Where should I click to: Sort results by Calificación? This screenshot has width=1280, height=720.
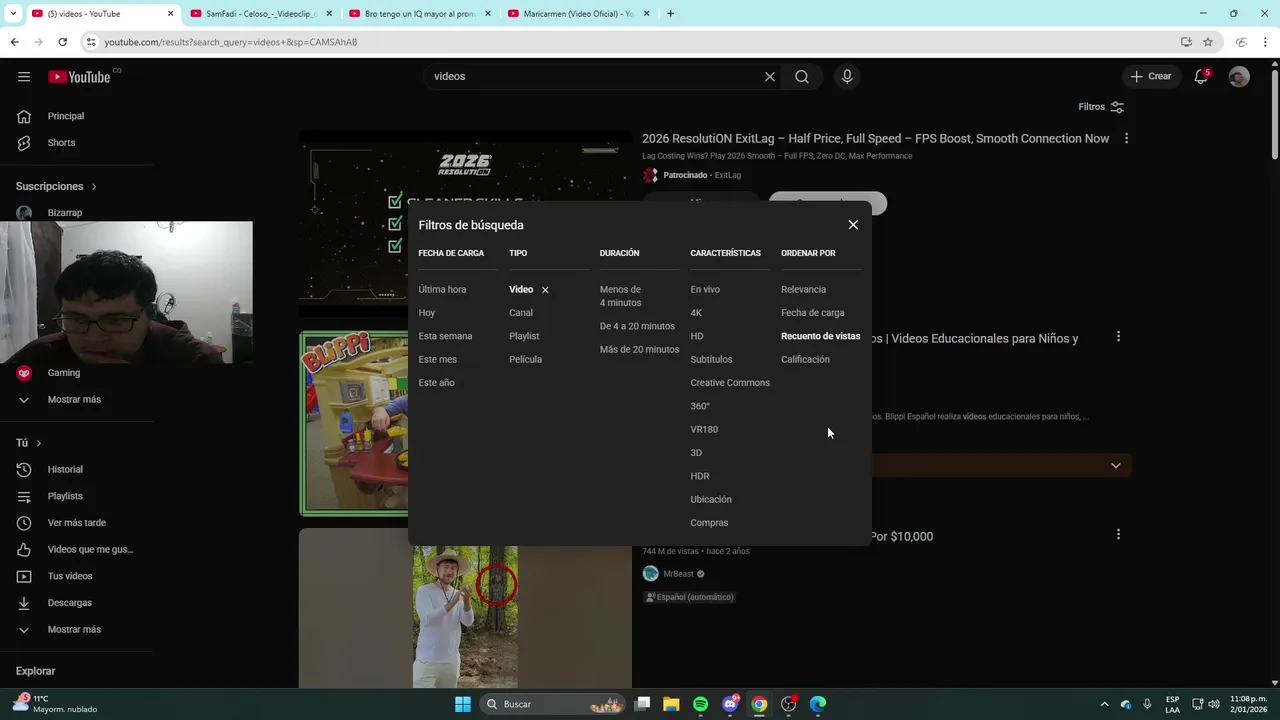[x=805, y=360]
